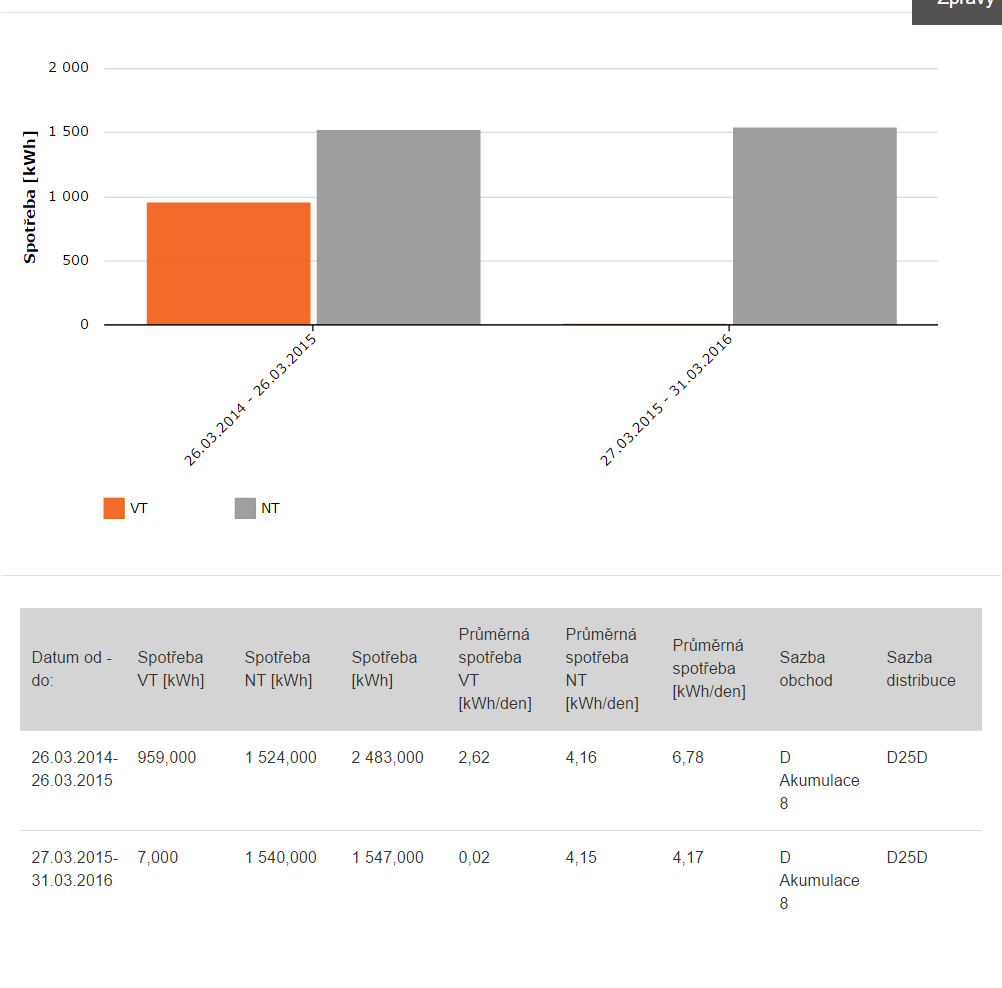Click the 1 000 y-axis value
This screenshot has height=988, width=1002.
(68, 196)
